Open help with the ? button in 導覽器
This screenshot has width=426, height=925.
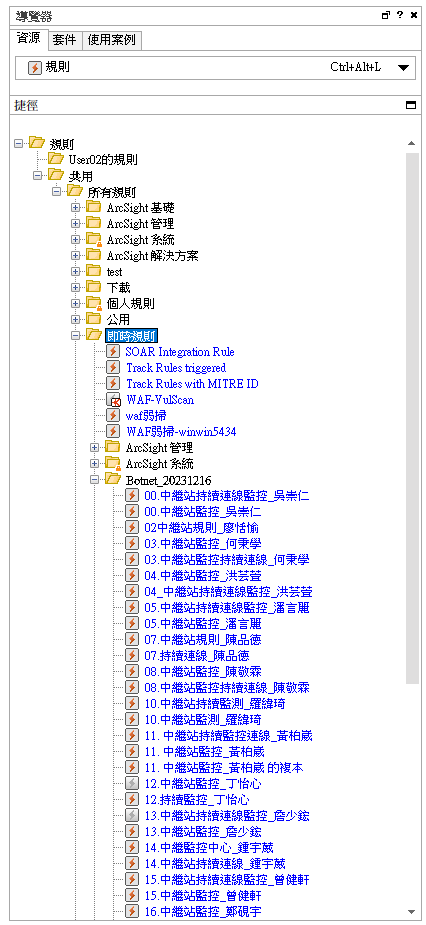pyautogui.click(x=399, y=15)
